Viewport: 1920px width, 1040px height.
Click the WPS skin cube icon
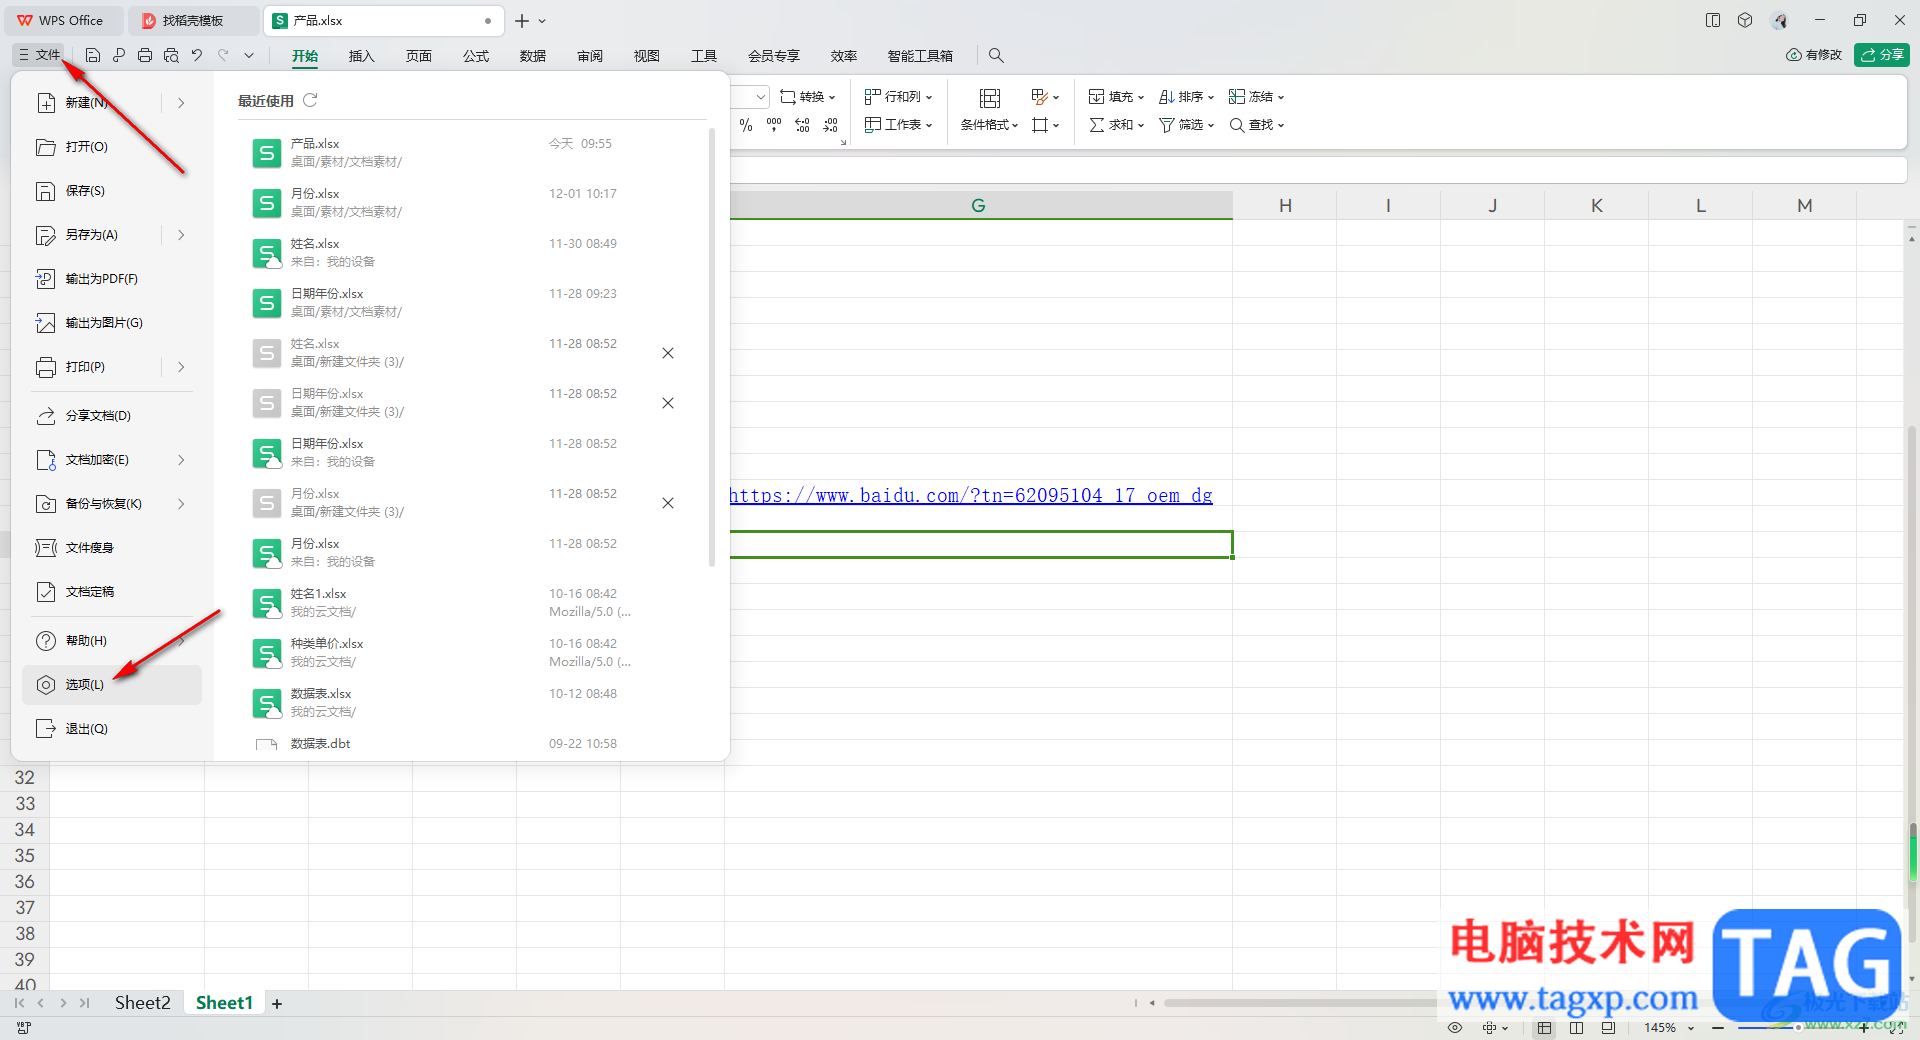(x=1745, y=20)
